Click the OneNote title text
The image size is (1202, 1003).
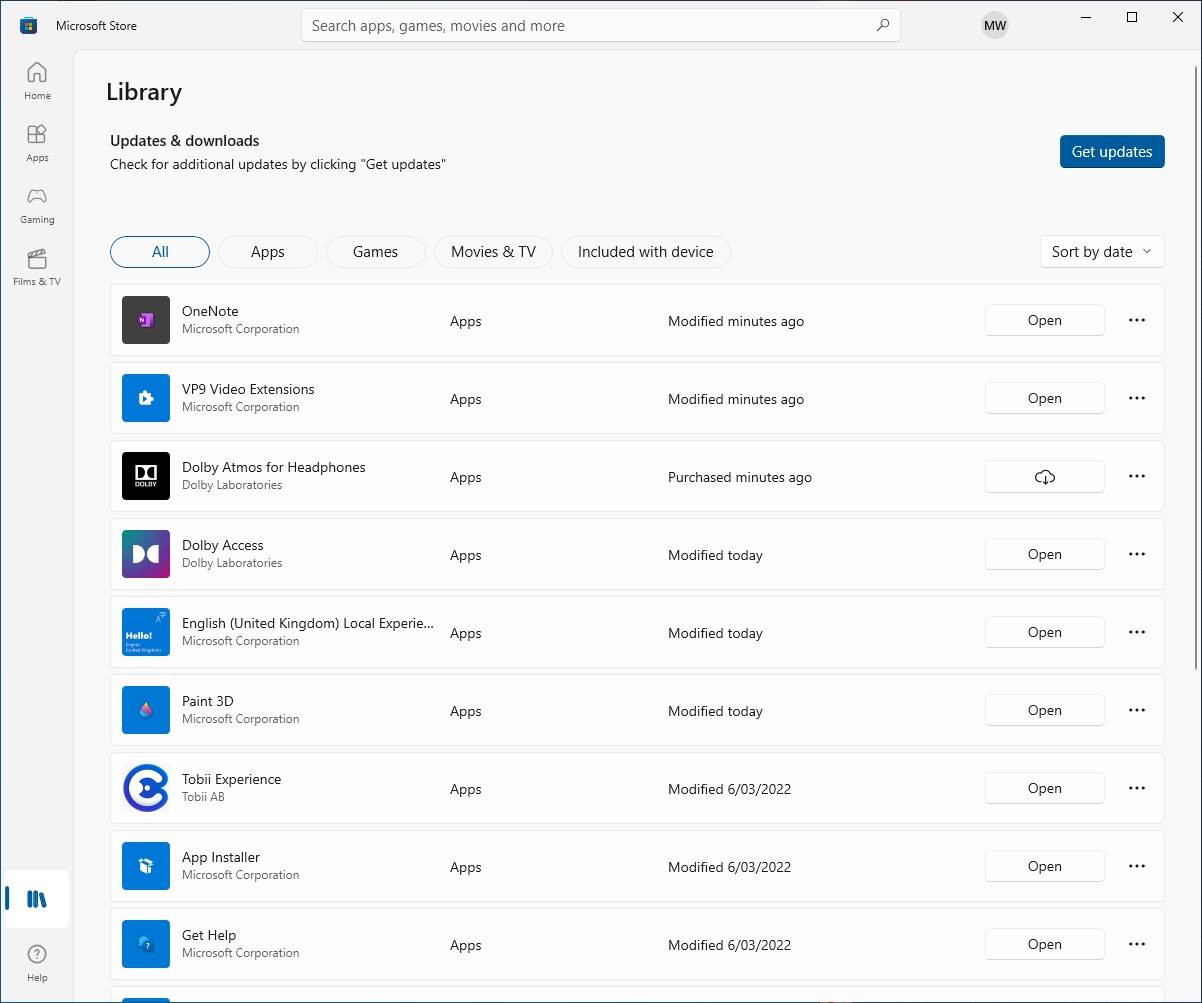[210, 311]
